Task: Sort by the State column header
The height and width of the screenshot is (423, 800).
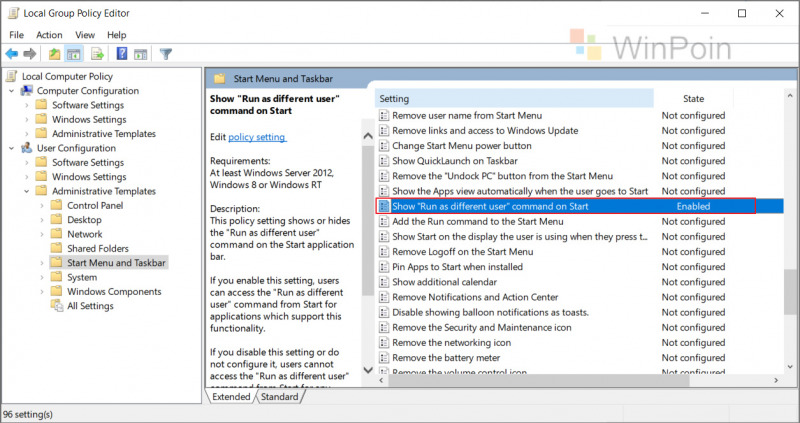Action: 693,98
